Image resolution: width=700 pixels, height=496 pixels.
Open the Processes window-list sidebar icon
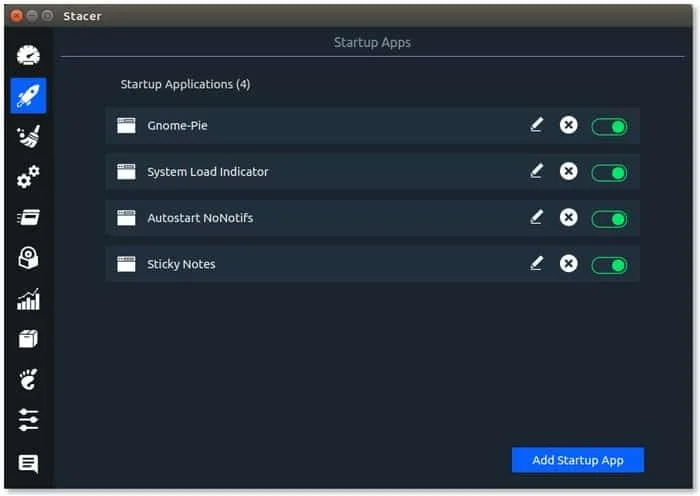(28, 217)
